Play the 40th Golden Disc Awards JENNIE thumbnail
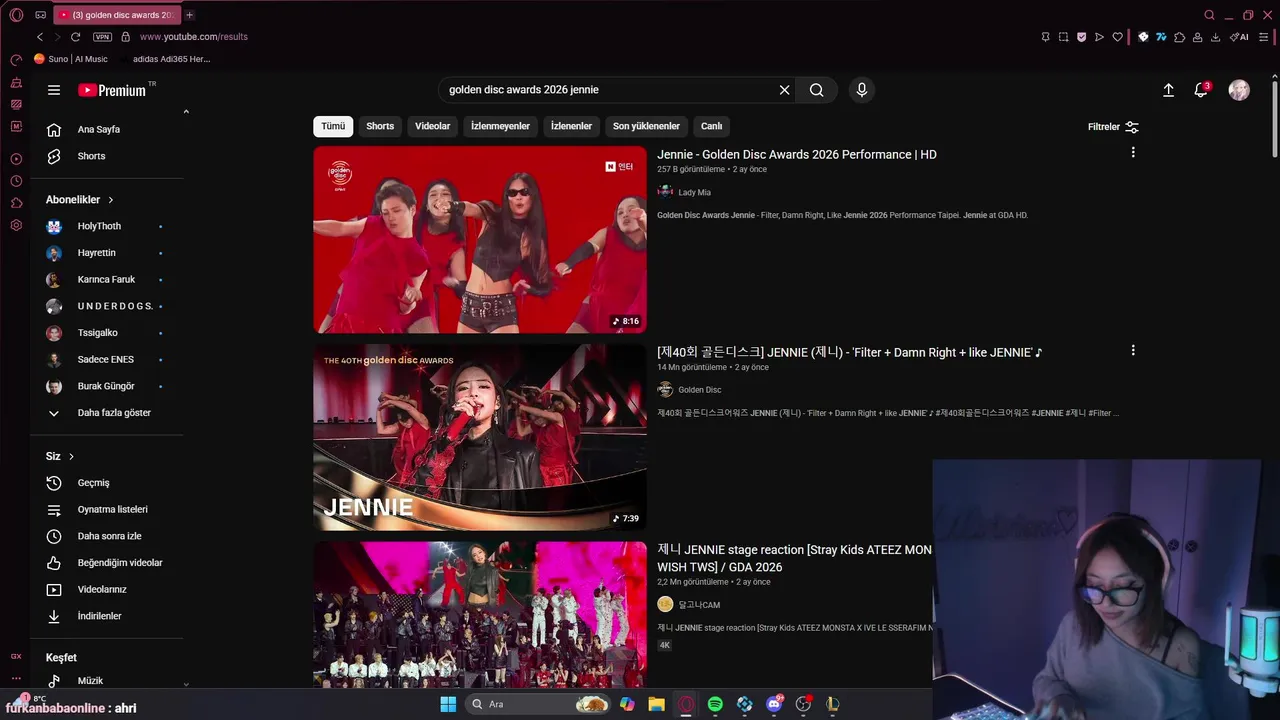 (x=480, y=437)
